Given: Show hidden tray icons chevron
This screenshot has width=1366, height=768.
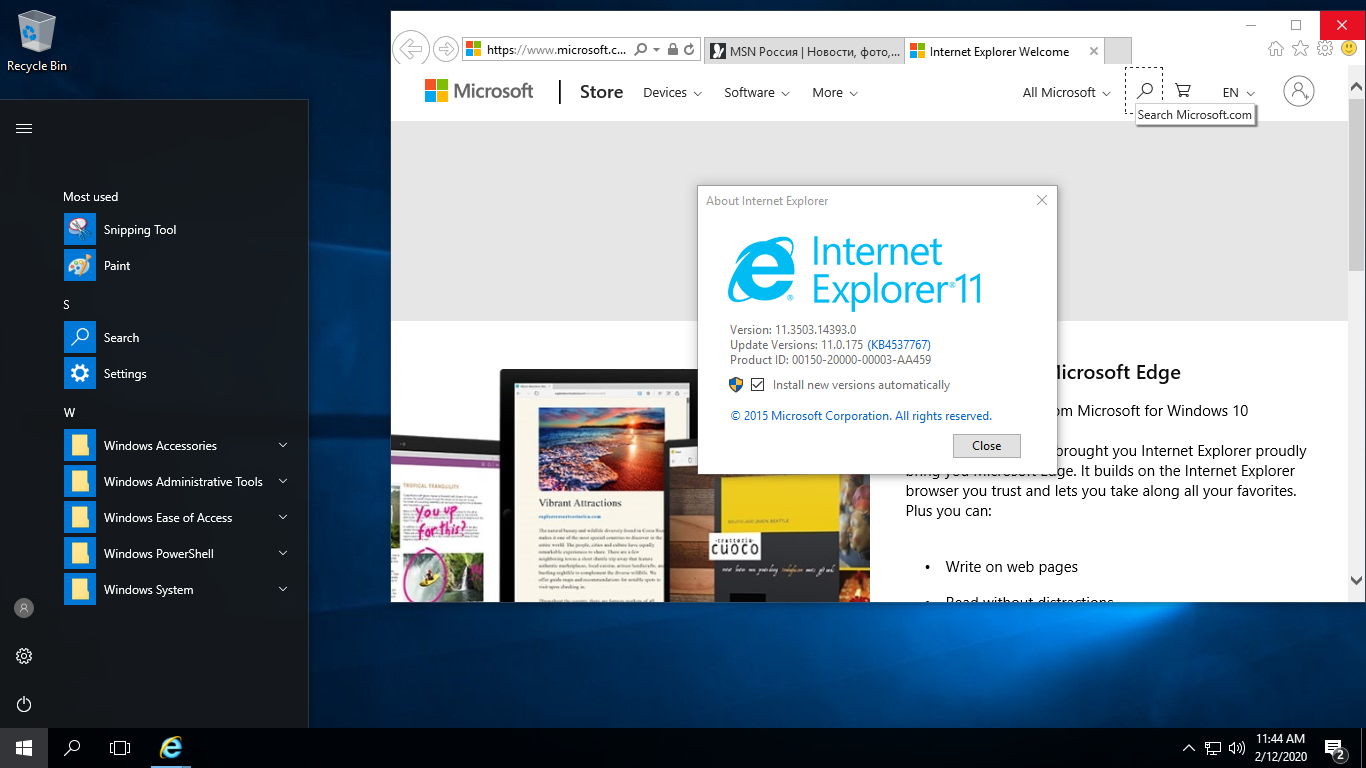Looking at the screenshot, I should [1189, 748].
